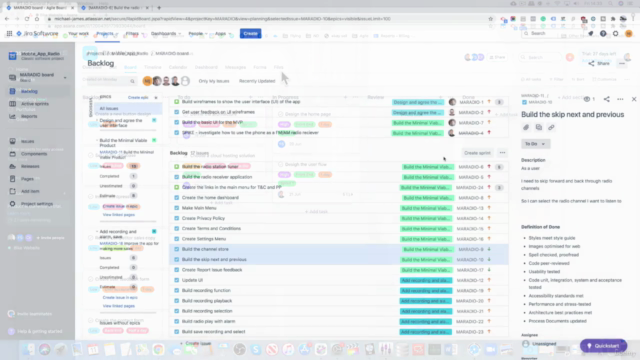This screenshot has width=640, height=360.
Task: Open Project settings in the sidebar
Action: [36, 204]
